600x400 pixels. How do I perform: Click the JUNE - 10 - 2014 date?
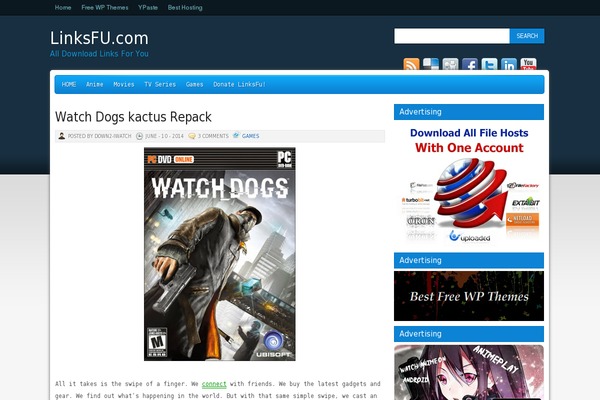pyautogui.click(x=164, y=136)
